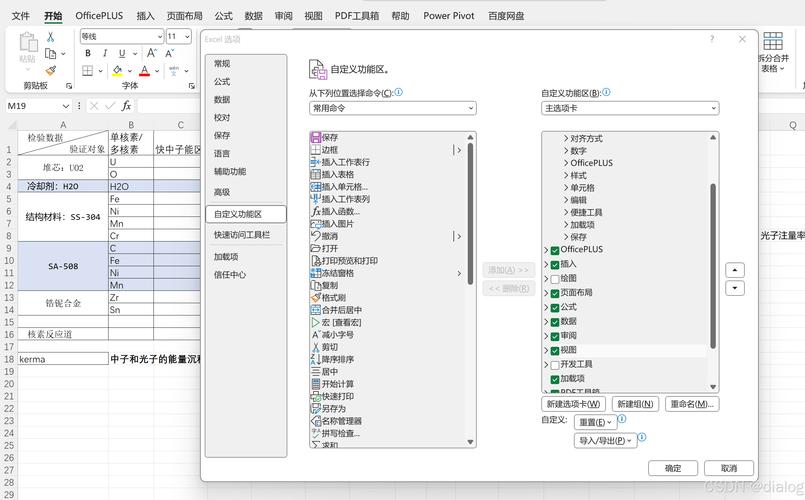Open the 自定义功能区 dropdown showing 主选项卡
805x500 pixels.
click(629, 108)
